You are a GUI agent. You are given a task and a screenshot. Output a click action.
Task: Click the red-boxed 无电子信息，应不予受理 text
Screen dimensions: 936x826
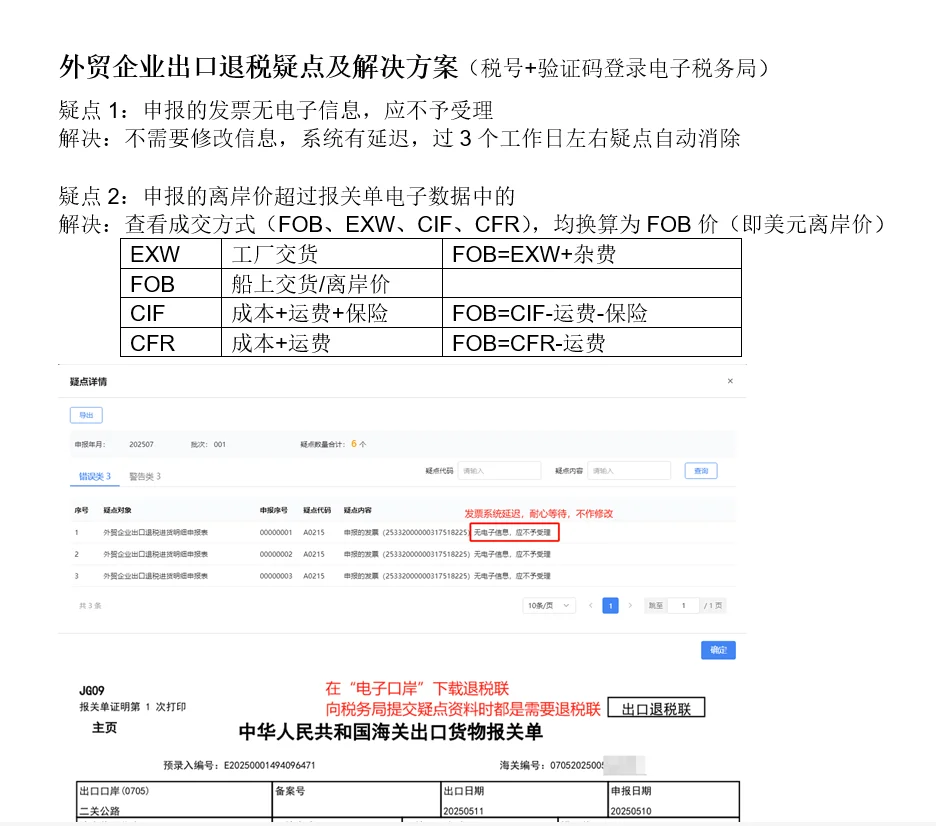click(x=518, y=533)
